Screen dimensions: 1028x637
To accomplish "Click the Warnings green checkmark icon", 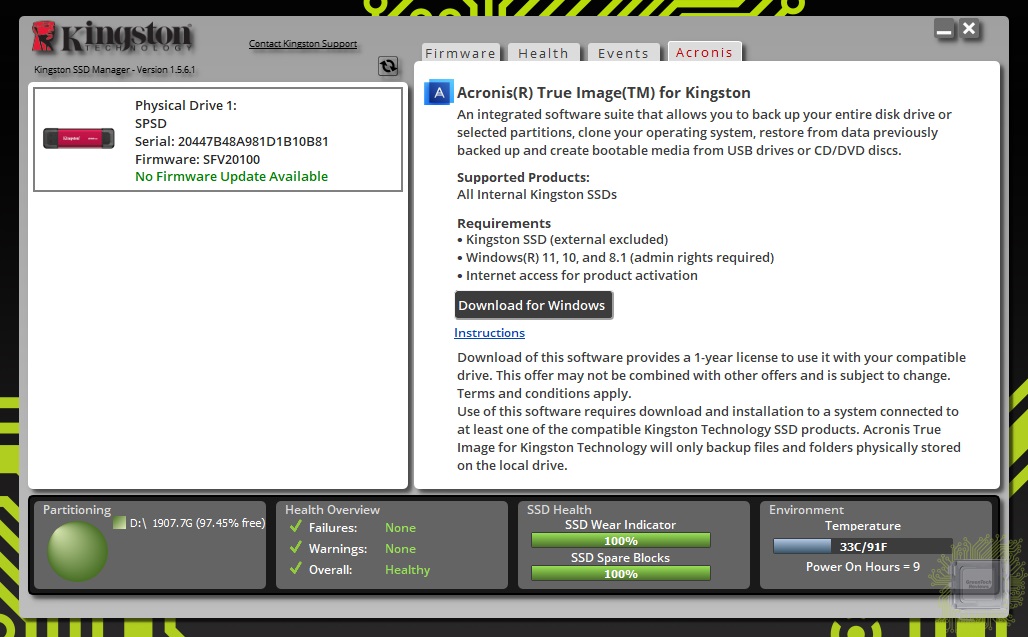I will [x=295, y=548].
